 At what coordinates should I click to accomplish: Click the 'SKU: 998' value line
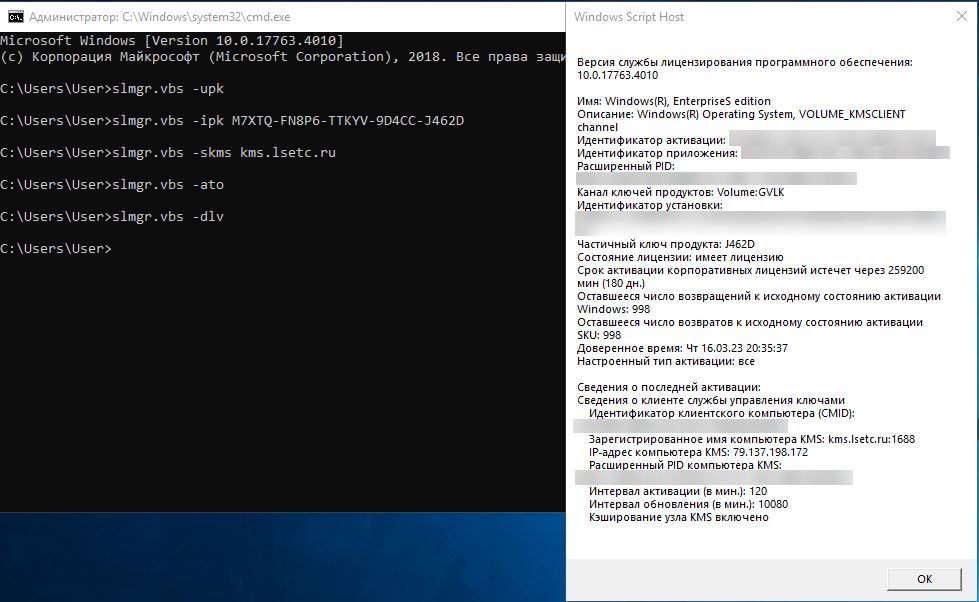click(599, 335)
